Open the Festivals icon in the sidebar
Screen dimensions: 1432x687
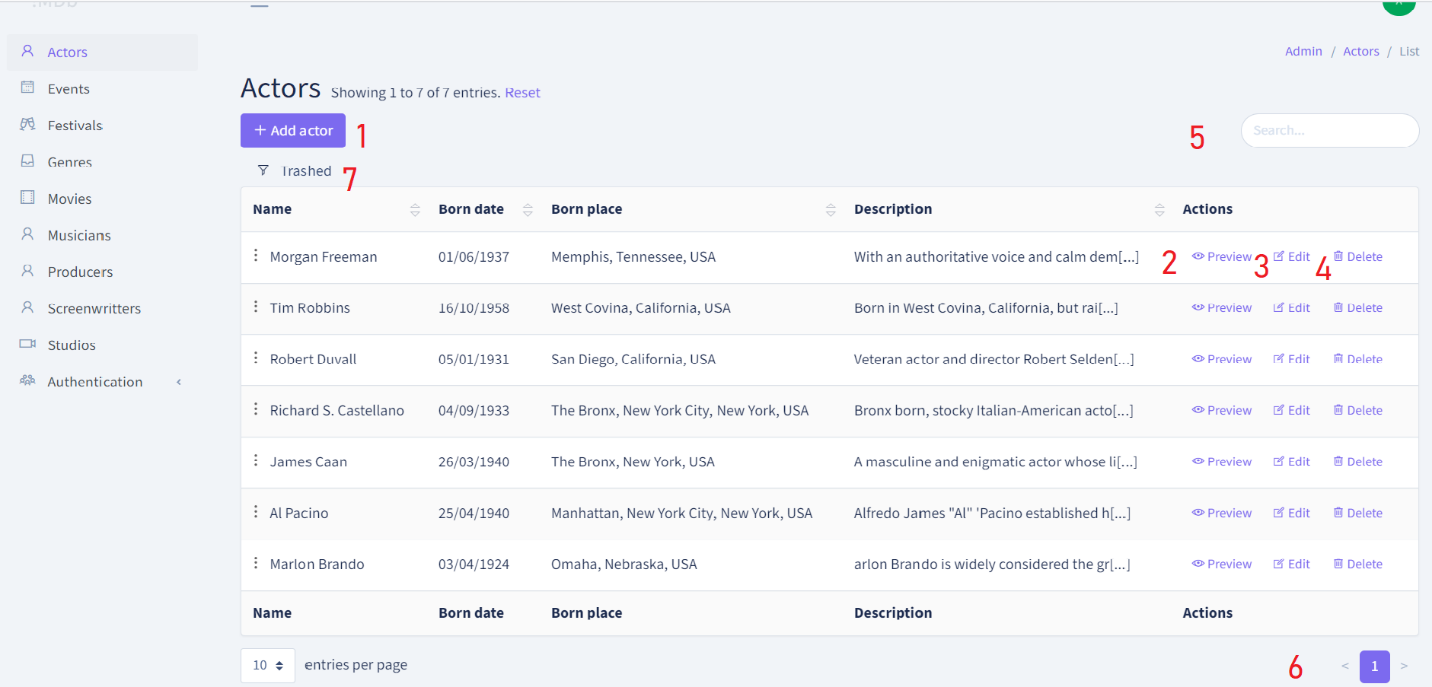(26, 124)
